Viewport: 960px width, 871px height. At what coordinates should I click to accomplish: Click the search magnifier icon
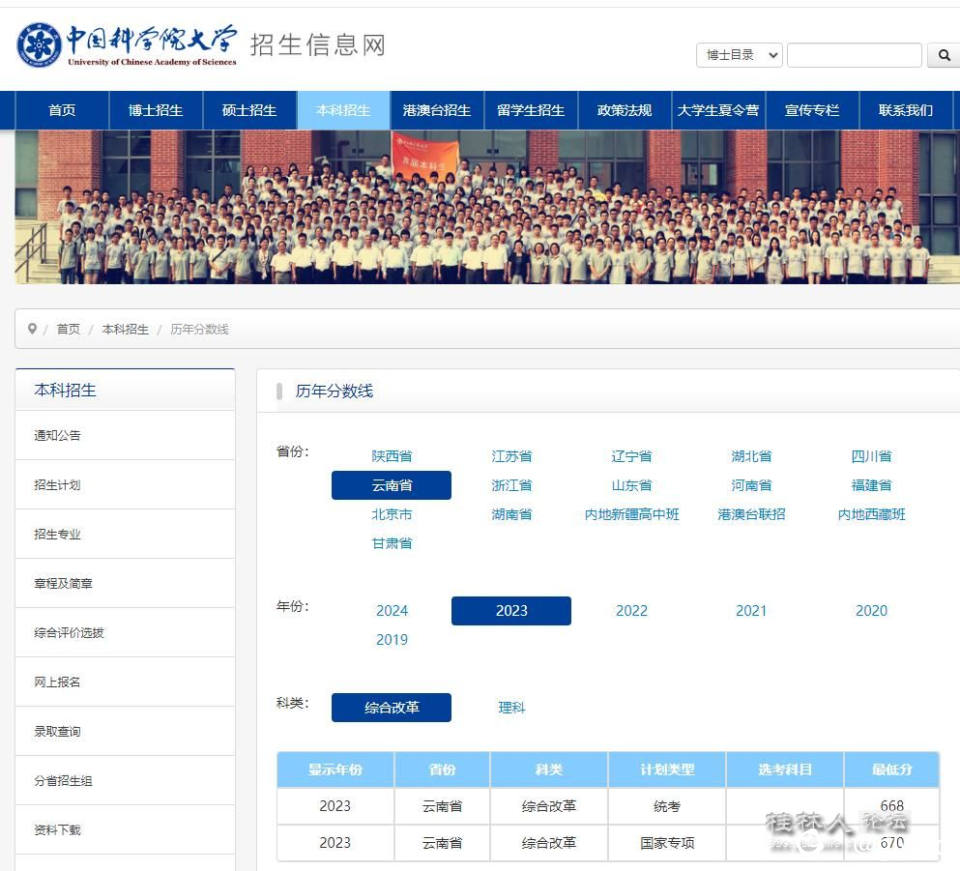(943, 56)
